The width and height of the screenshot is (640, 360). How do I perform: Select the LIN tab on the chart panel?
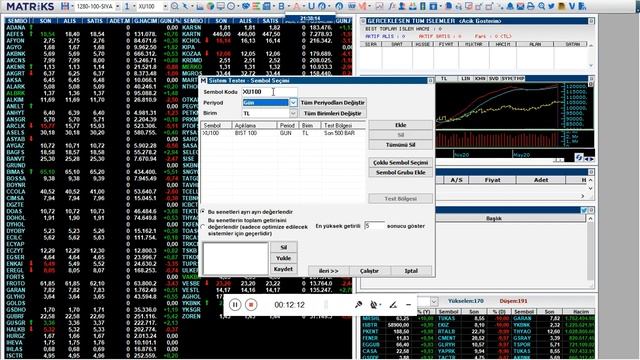pyautogui.click(x=465, y=78)
